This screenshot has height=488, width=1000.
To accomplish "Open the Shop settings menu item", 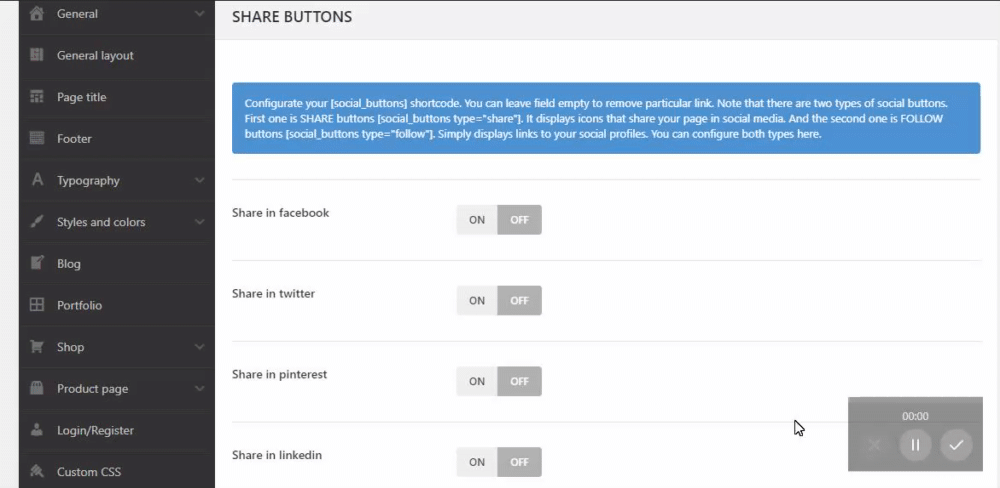I will tap(70, 347).
